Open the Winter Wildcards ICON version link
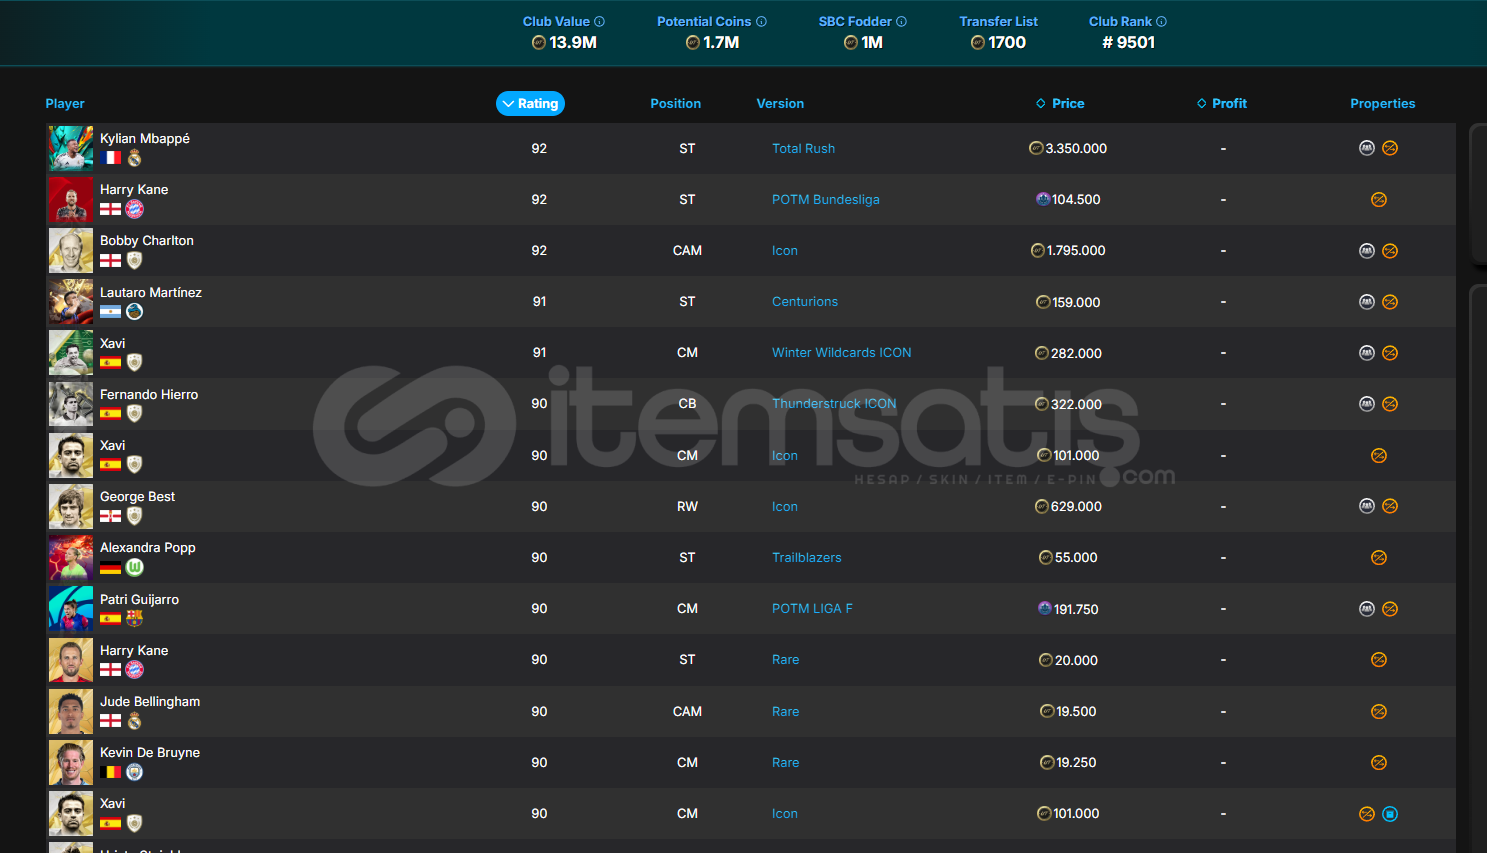The height and width of the screenshot is (853, 1487). (x=842, y=352)
